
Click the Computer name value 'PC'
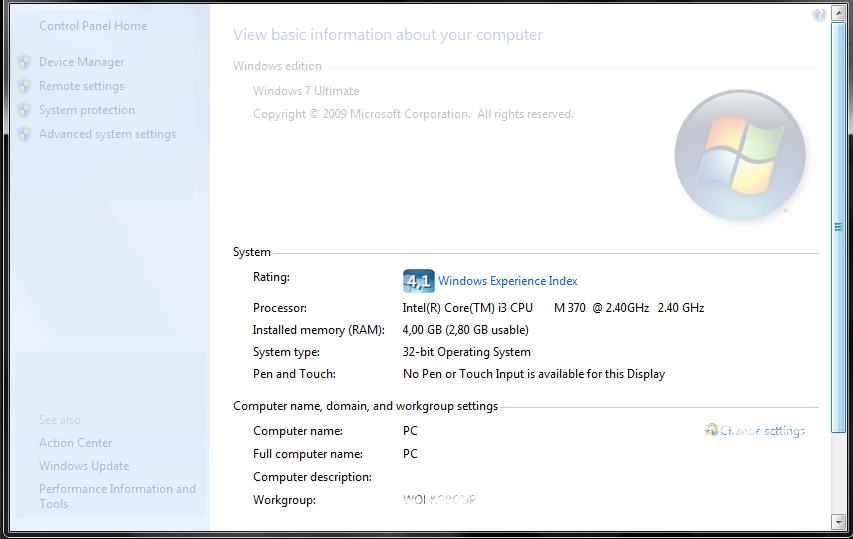(x=410, y=431)
